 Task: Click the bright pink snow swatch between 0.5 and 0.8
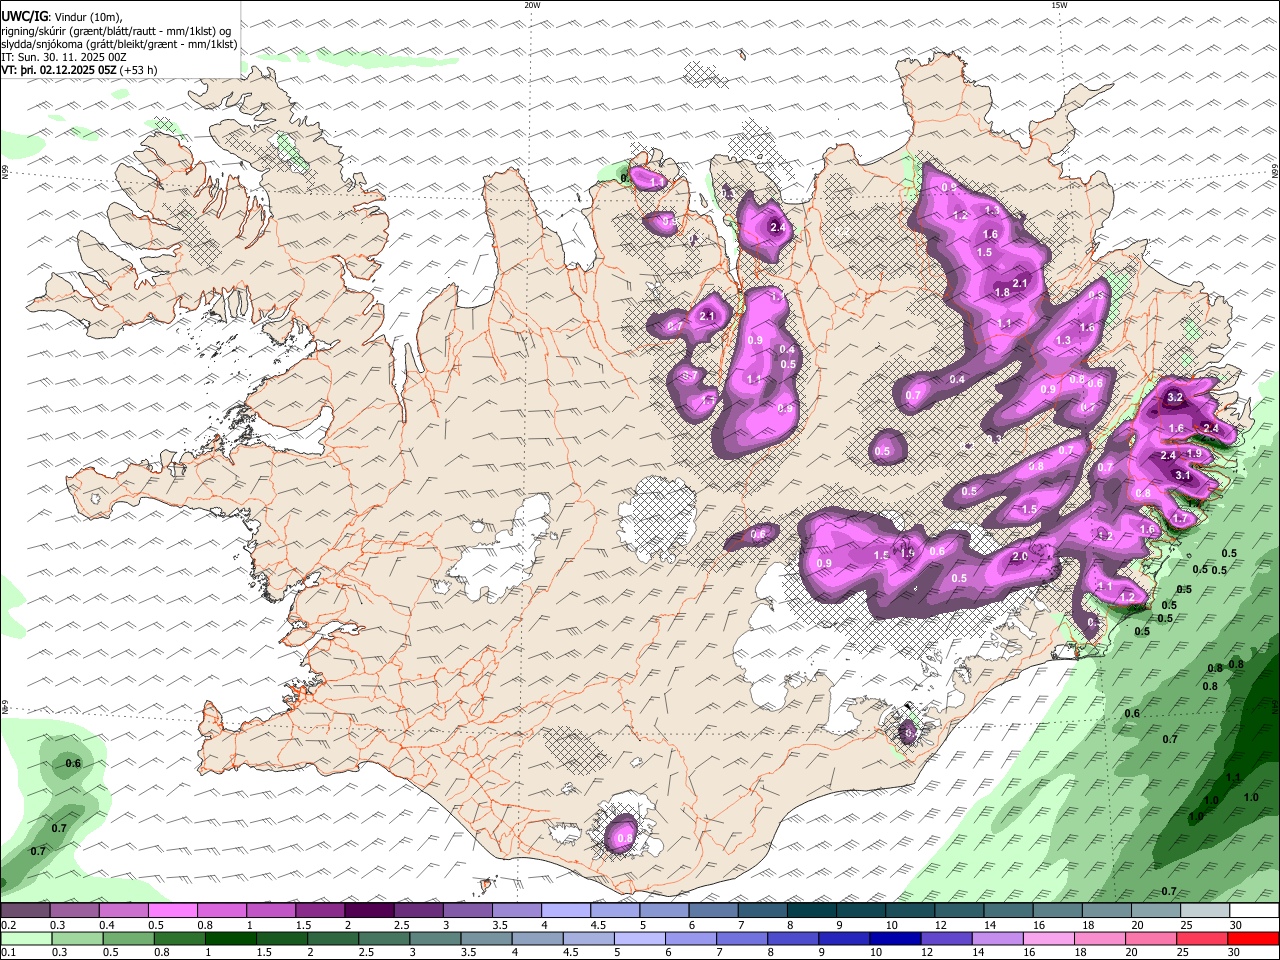[172, 911]
